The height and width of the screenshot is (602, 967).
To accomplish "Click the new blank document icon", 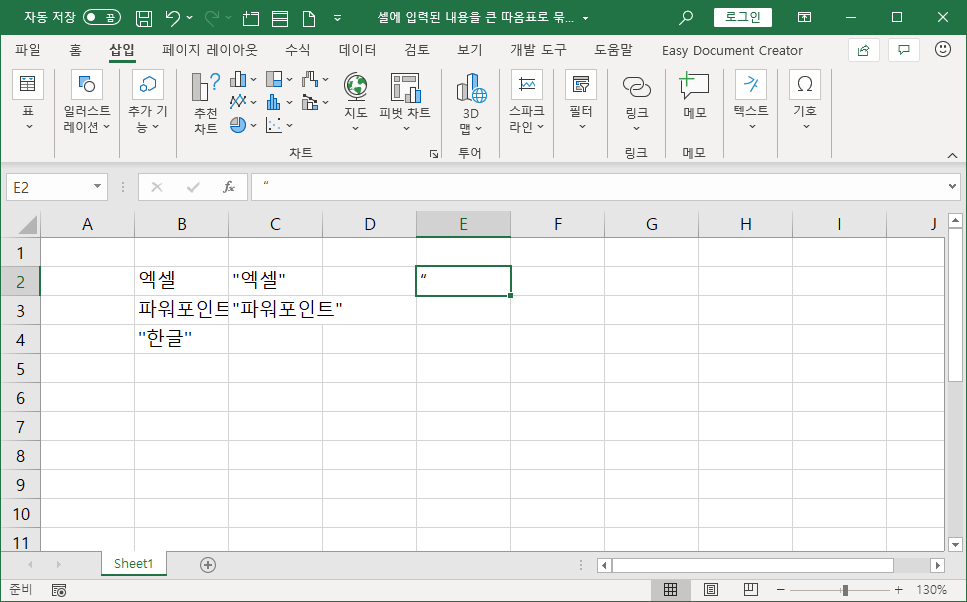I will pos(308,18).
